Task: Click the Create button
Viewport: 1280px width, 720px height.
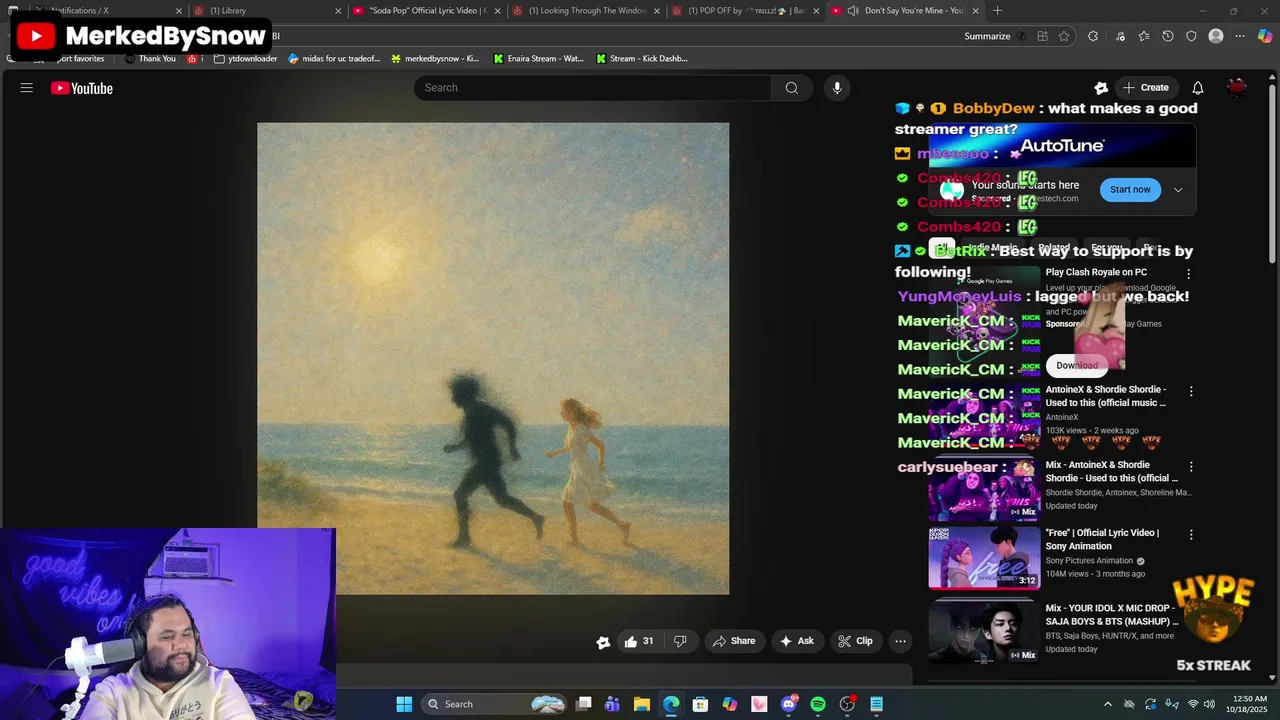Action: coord(1145,88)
